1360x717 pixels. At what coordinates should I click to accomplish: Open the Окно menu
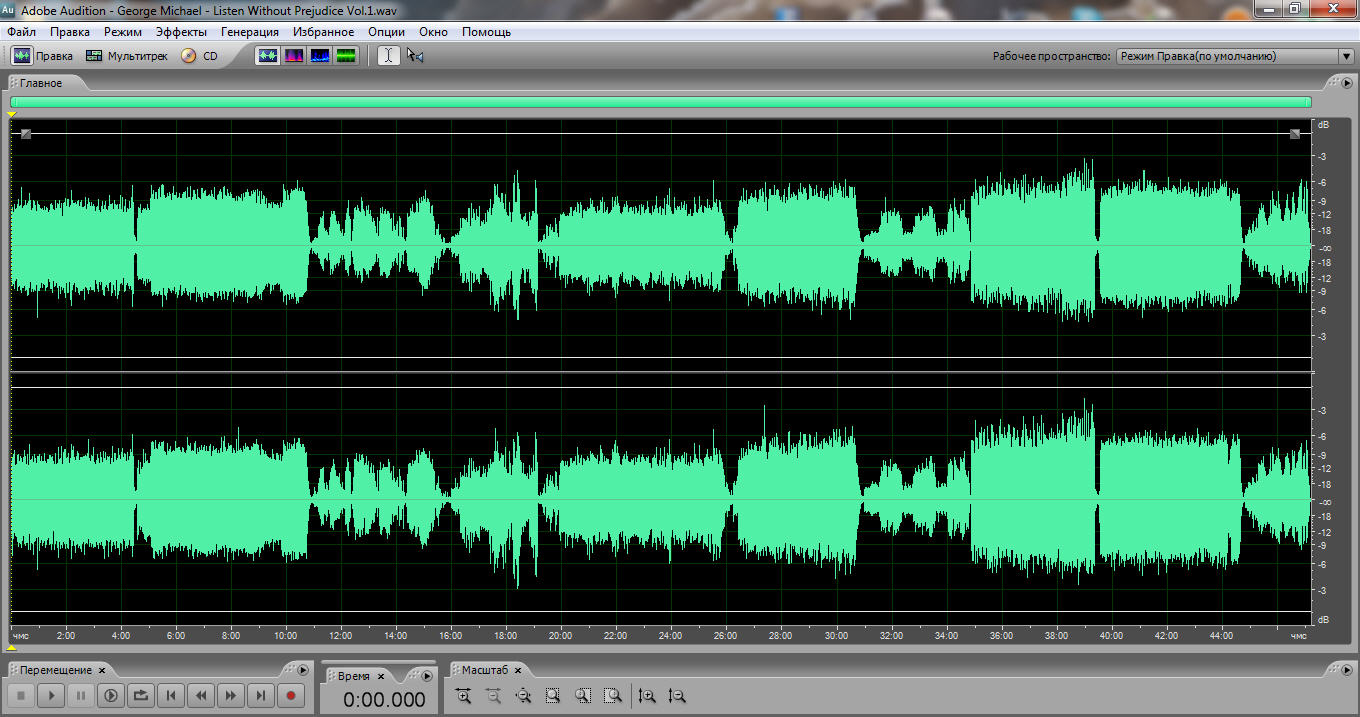(x=433, y=32)
